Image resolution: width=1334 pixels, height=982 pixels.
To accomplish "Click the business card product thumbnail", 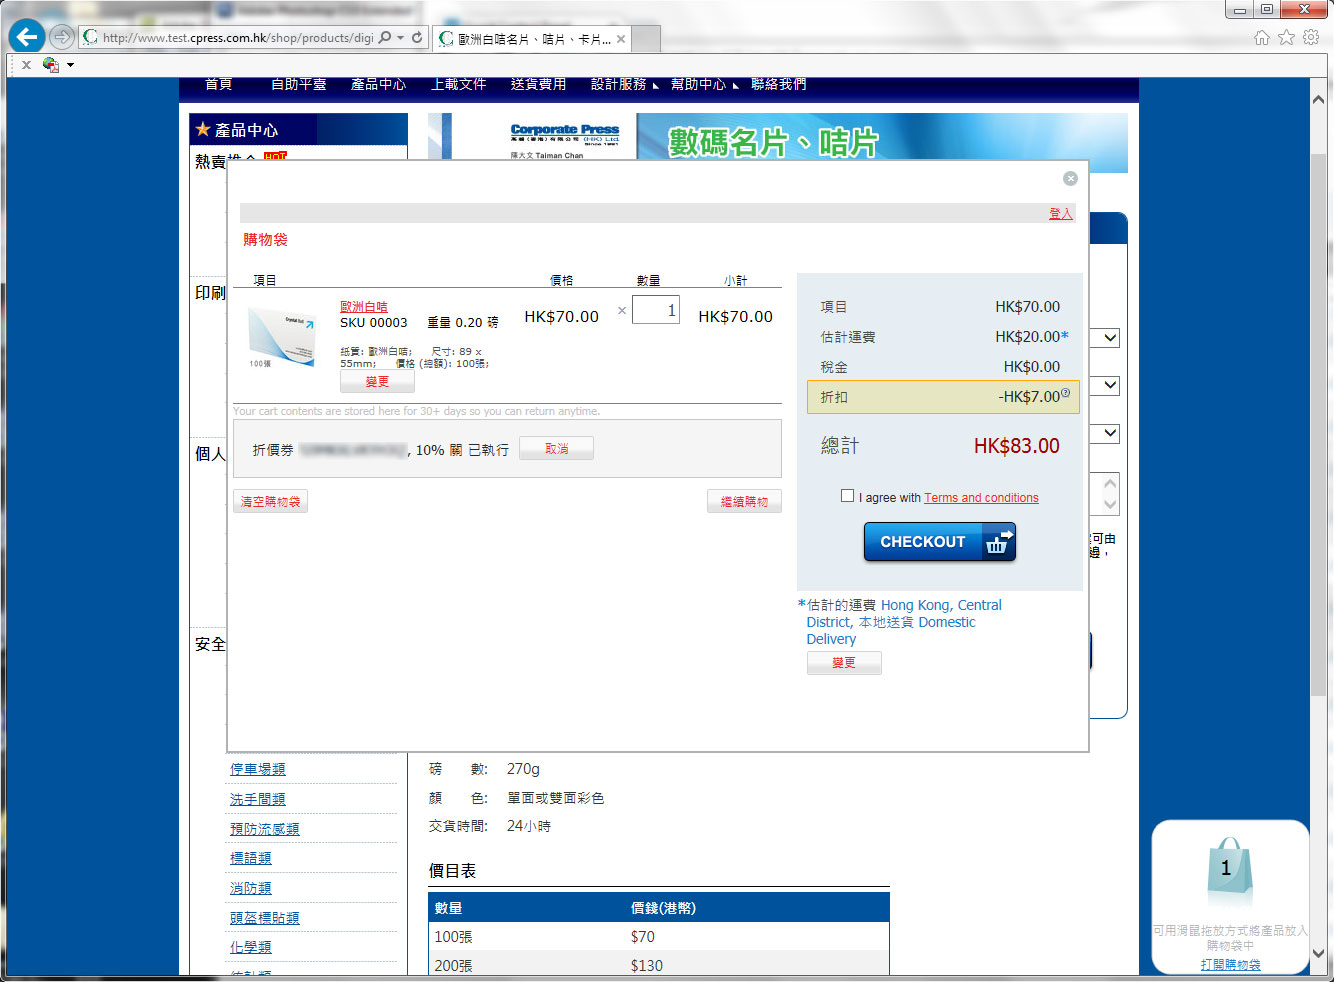I will point(281,338).
